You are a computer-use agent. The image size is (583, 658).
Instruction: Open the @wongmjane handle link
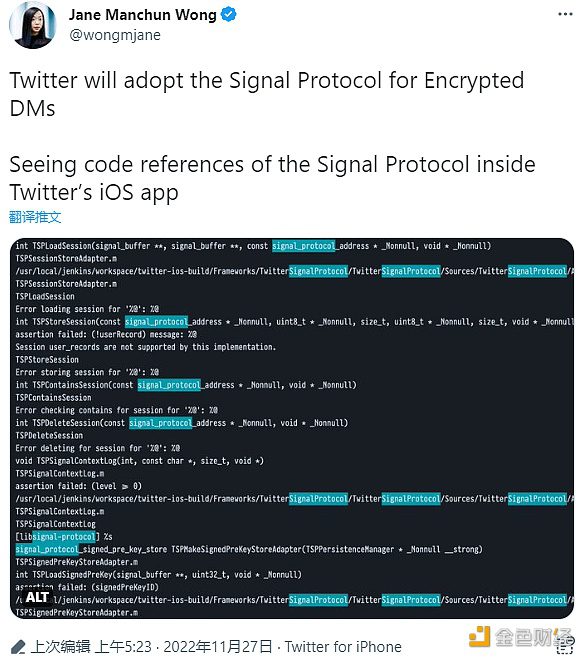pos(115,35)
